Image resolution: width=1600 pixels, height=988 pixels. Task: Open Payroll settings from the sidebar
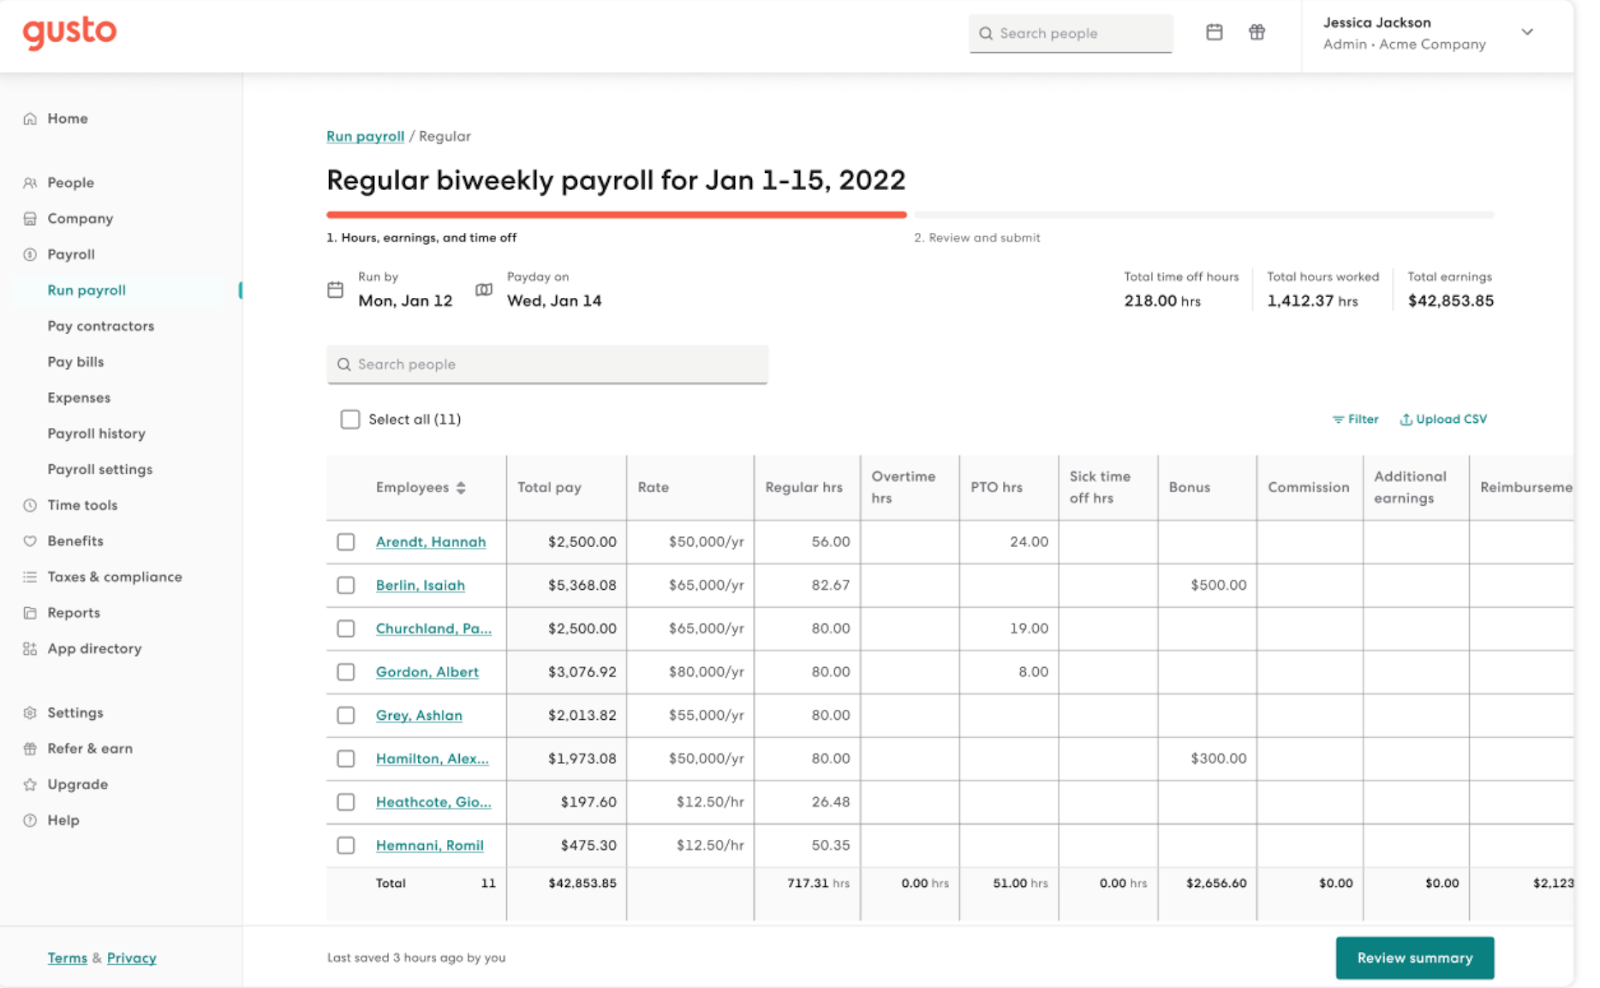100,469
